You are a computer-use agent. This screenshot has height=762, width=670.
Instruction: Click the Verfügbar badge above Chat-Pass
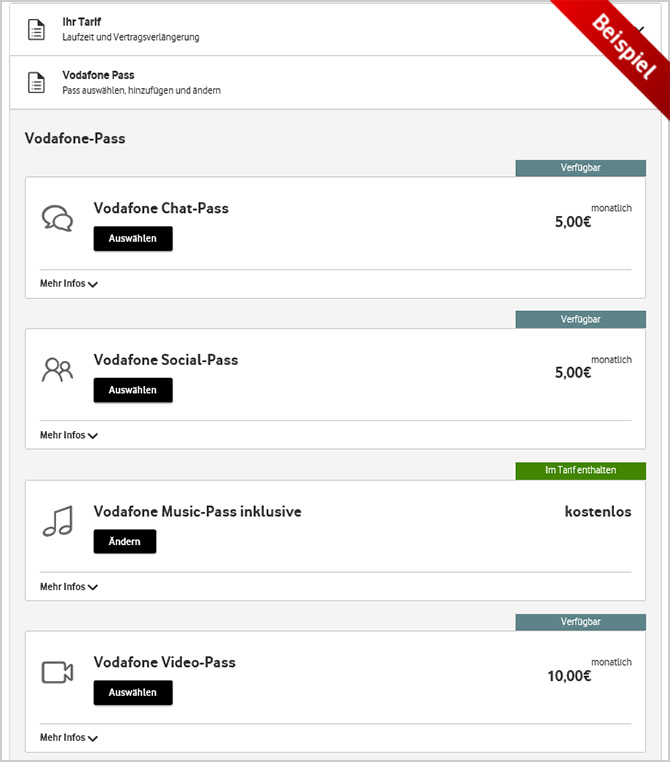point(580,168)
